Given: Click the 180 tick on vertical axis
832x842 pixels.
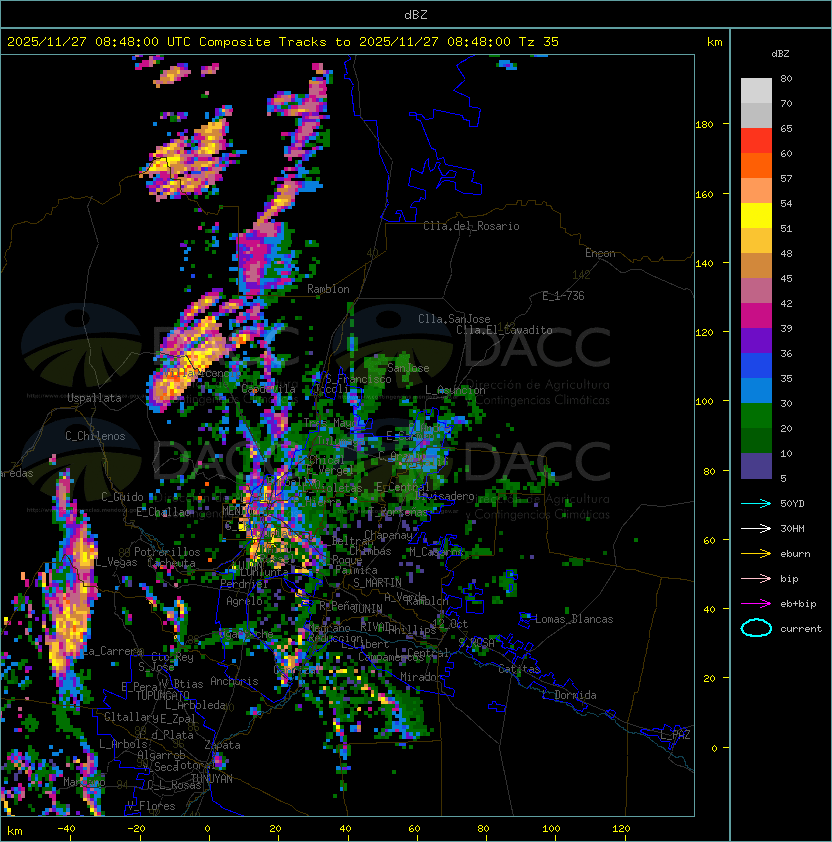Looking at the screenshot, I should pos(704,124).
